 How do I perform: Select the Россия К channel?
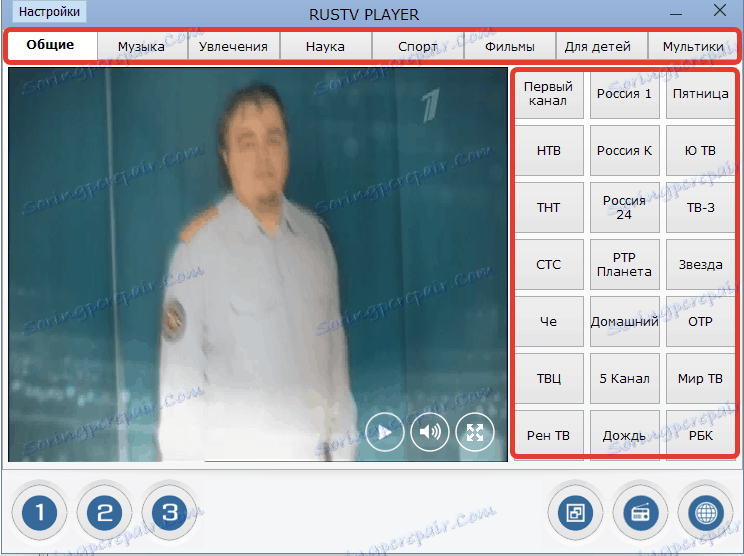coord(624,151)
